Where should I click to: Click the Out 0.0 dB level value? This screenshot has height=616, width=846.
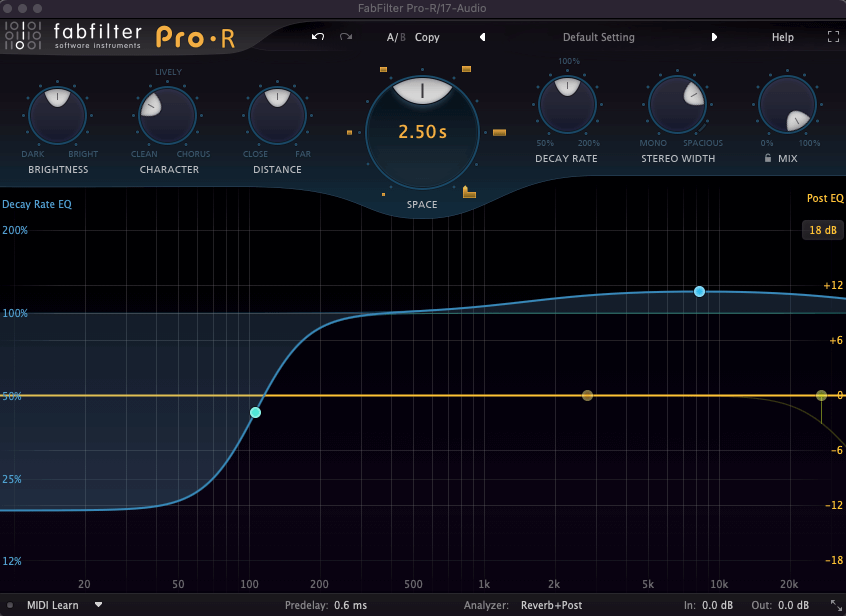click(793, 605)
